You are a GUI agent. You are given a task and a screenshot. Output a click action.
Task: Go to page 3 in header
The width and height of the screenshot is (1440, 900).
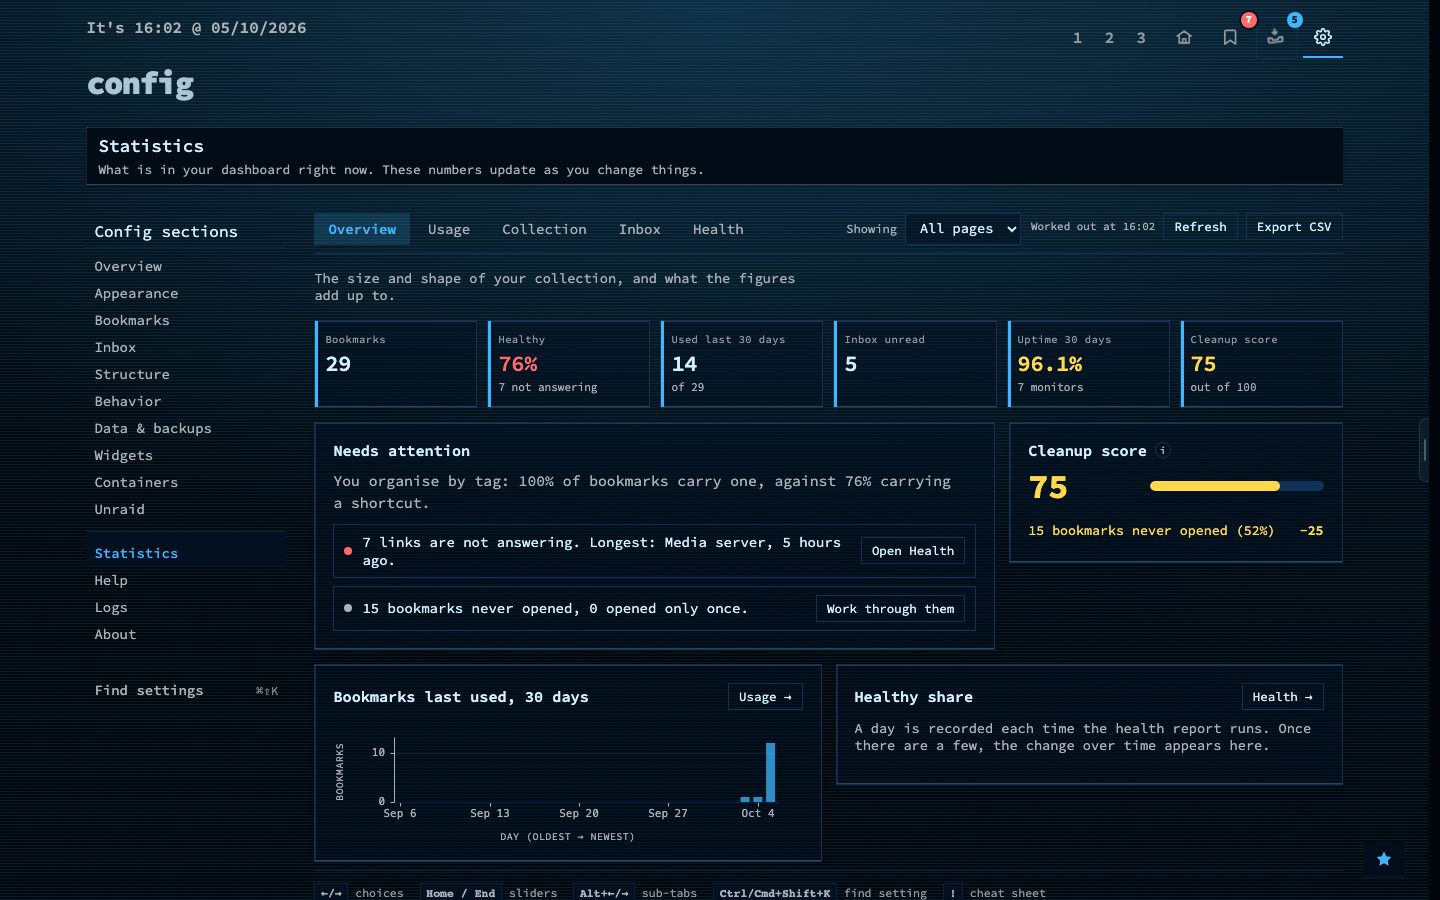[1141, 38]
